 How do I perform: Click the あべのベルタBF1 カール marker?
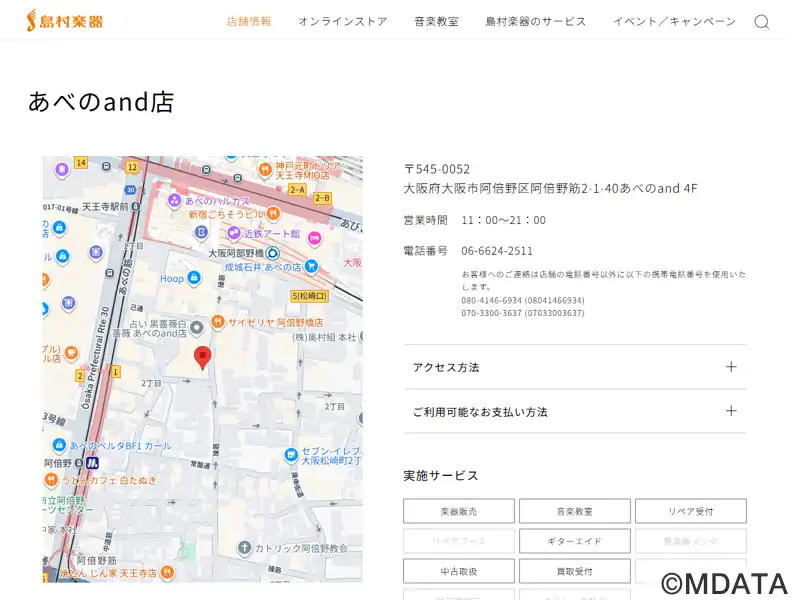click(59, 445)
